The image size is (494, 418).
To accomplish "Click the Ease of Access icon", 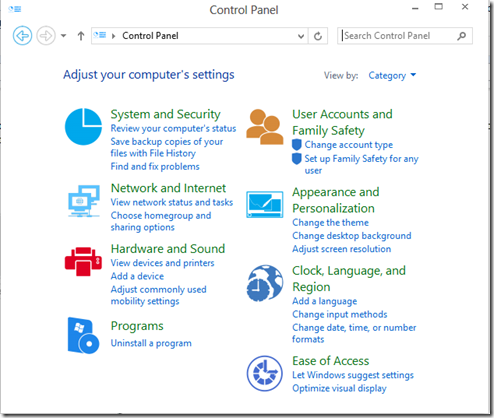I will point(265,373).
